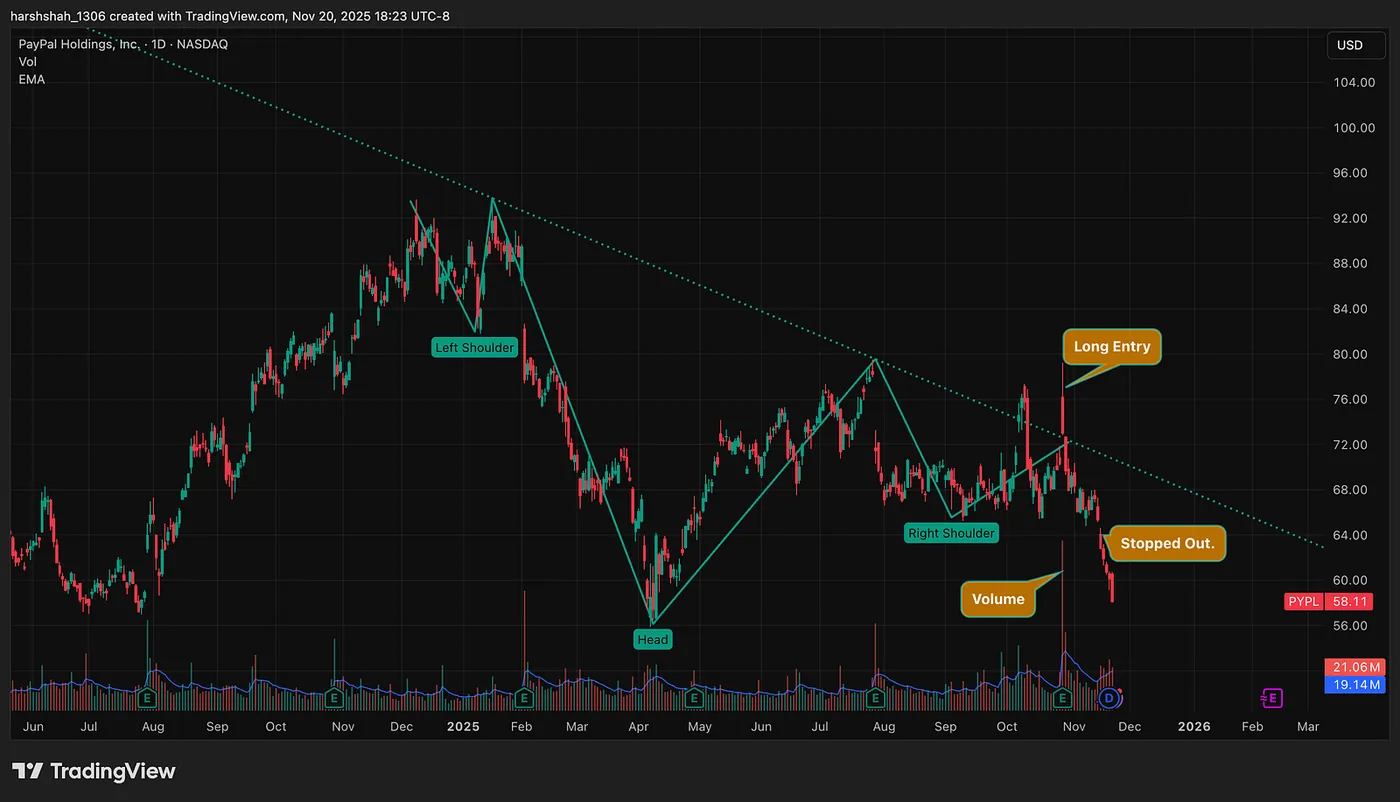This screenshot has width=1400, height=802.
Task: Click the 2026 year label on time axis
Action: [x=1193, y=727]
